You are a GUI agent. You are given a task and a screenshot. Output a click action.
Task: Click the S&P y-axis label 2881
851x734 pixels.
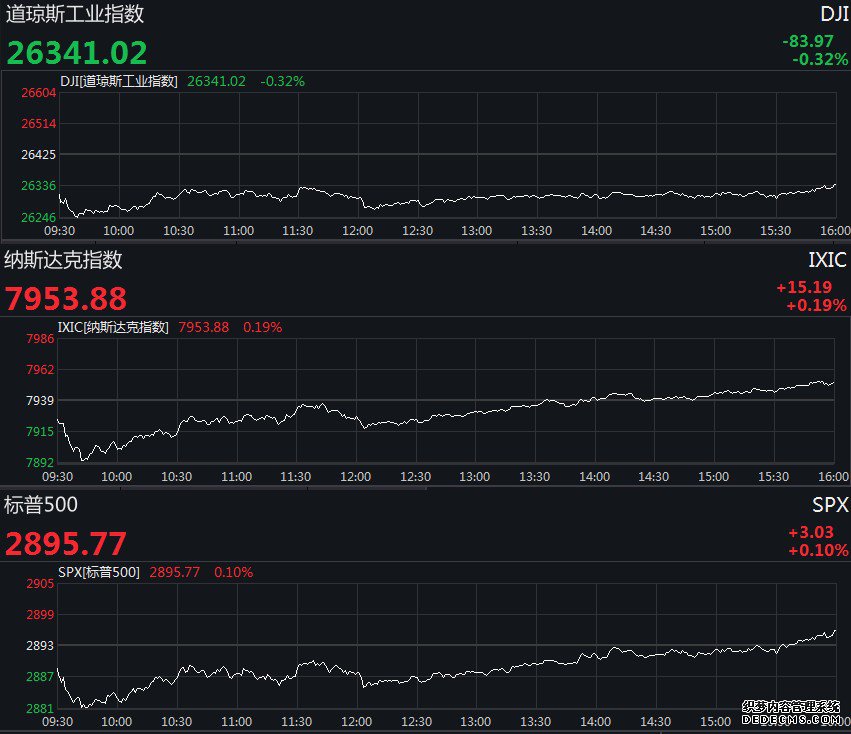pos(40,708)
